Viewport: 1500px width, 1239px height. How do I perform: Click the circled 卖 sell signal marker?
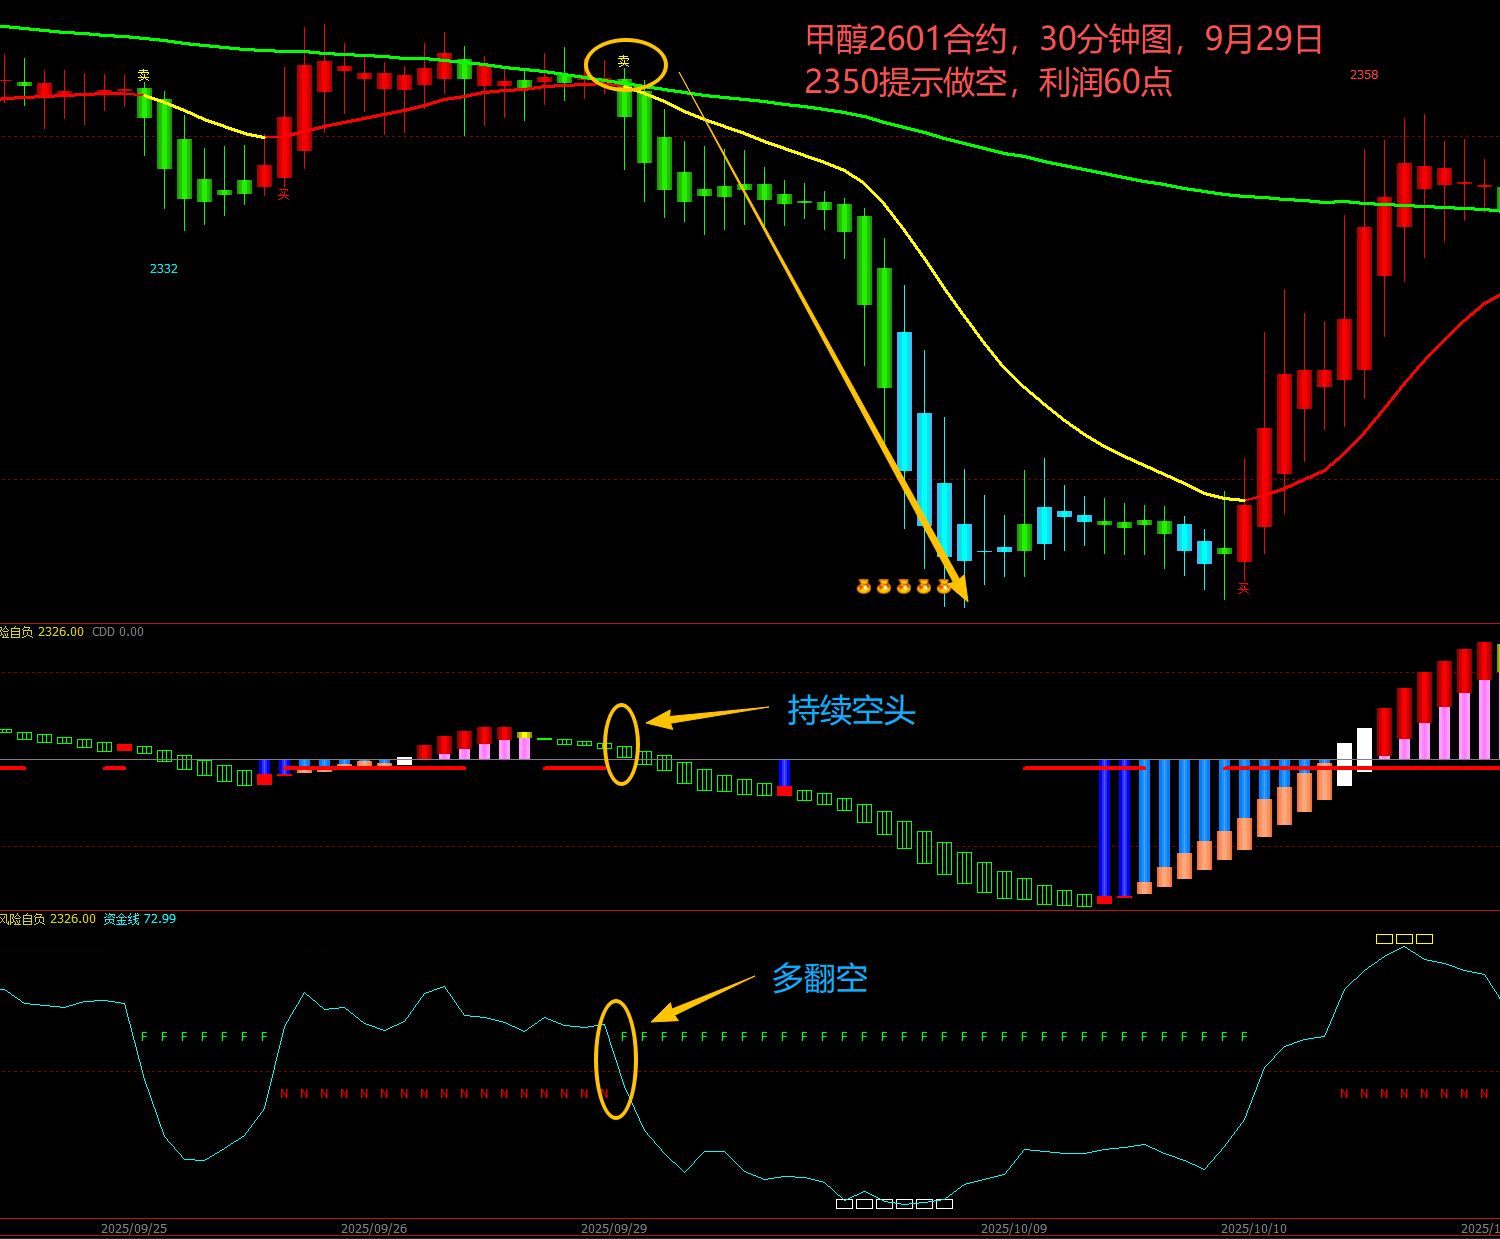624,62
